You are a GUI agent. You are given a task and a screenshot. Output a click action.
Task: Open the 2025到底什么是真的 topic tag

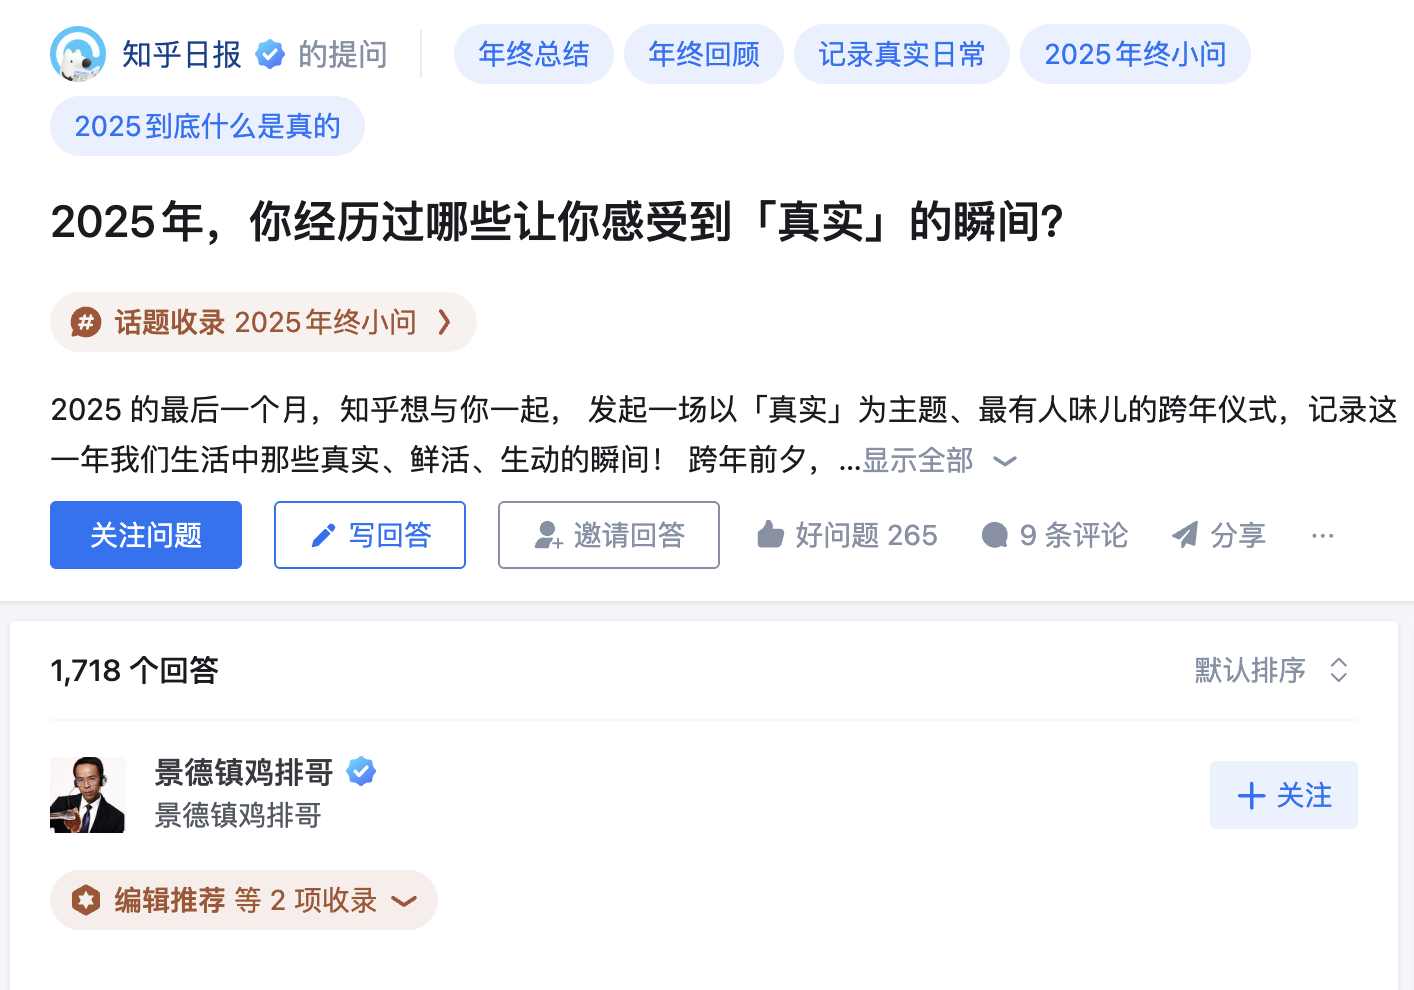(207, 126)
